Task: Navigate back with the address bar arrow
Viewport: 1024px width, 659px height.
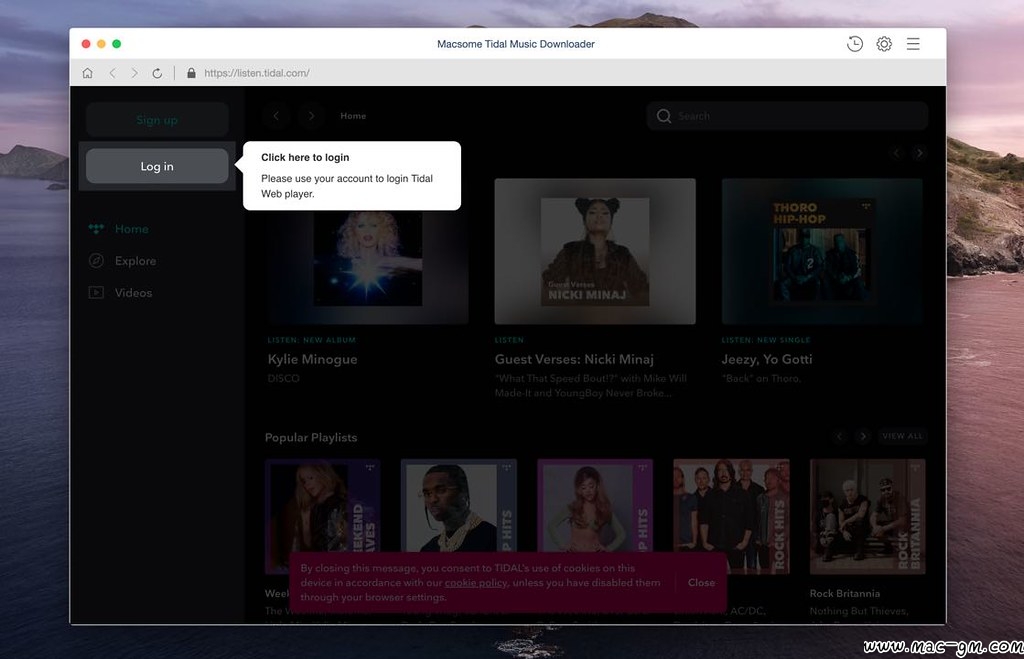Action: point(112,73)
